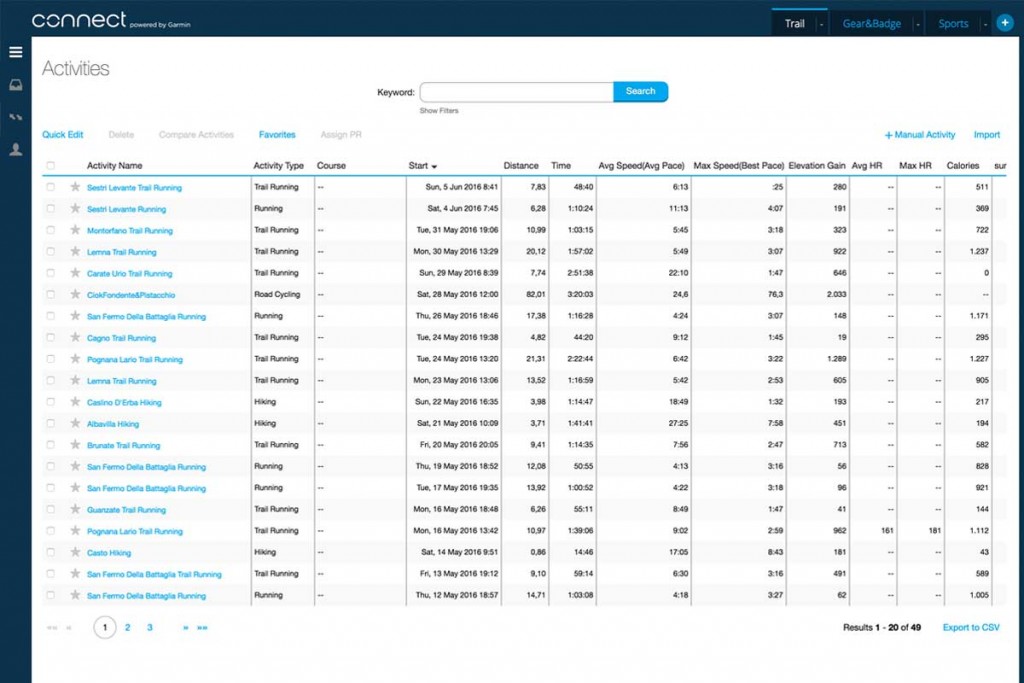Click Compare Activities option

(x=196, y=135)
